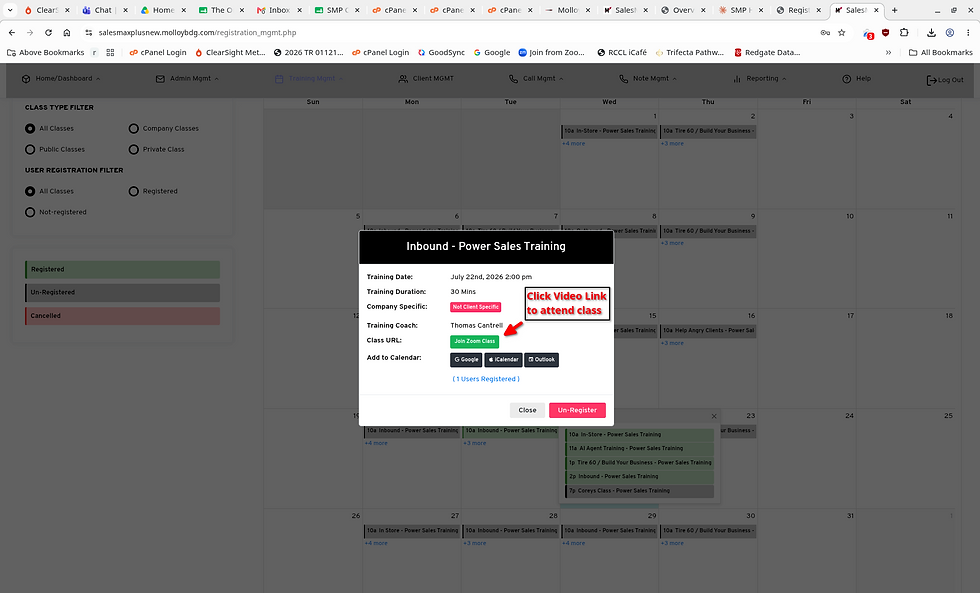Click the Un-Register button
The height and width of the screenshot is (593, 980).
point(577,411)
